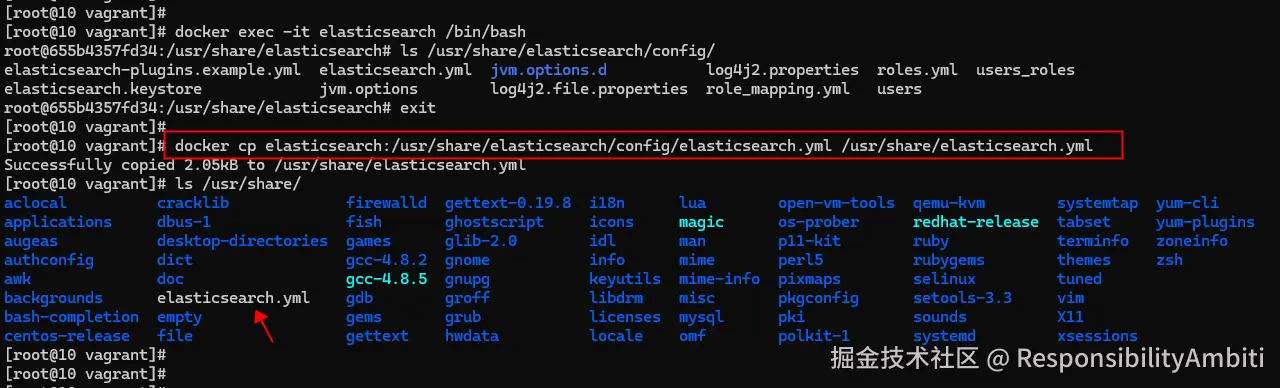This screenshot has width=1280, height=388.
Task: Select the 'yum-plugins' directory entry
Action: pos(1205,222)
